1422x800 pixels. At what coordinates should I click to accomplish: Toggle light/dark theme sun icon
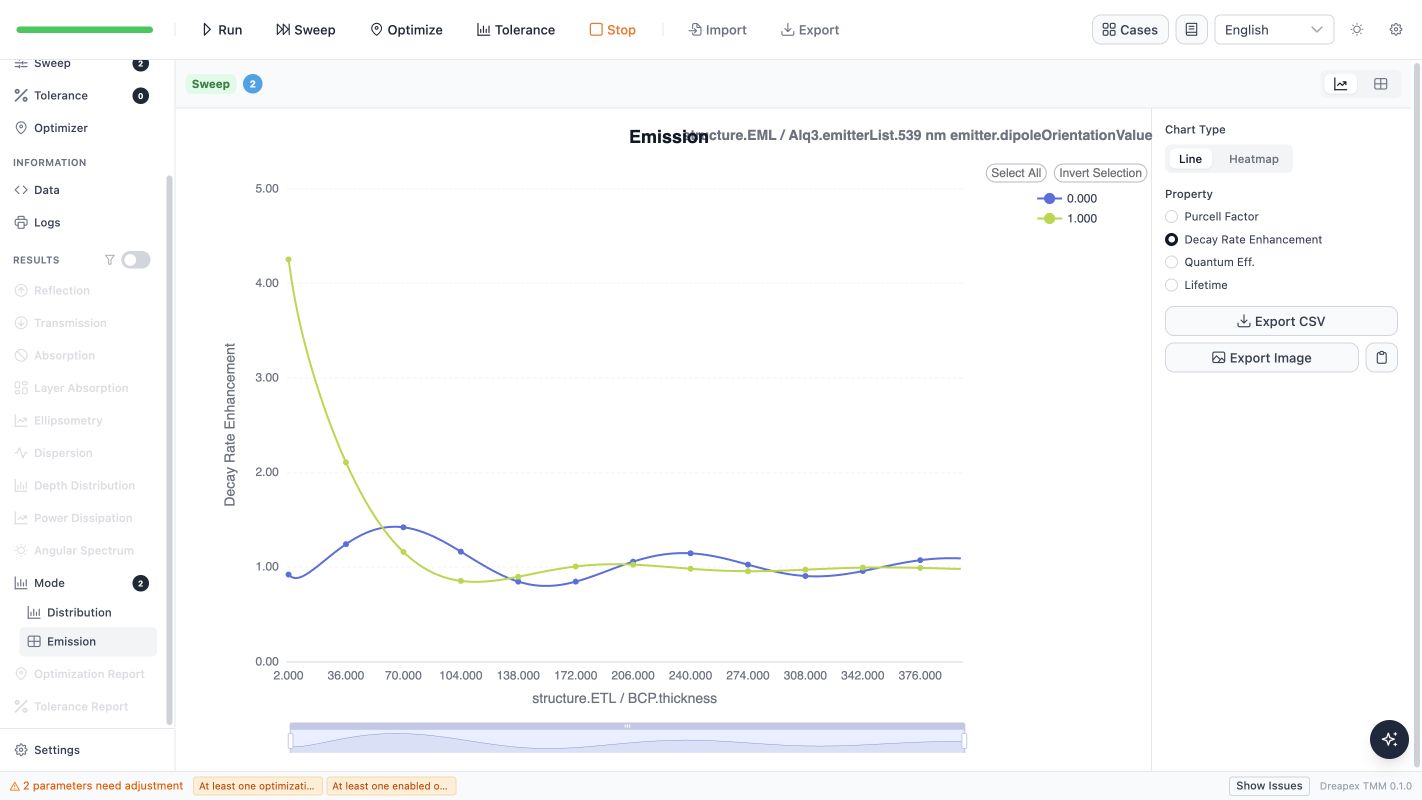[x=1357, y=30]
